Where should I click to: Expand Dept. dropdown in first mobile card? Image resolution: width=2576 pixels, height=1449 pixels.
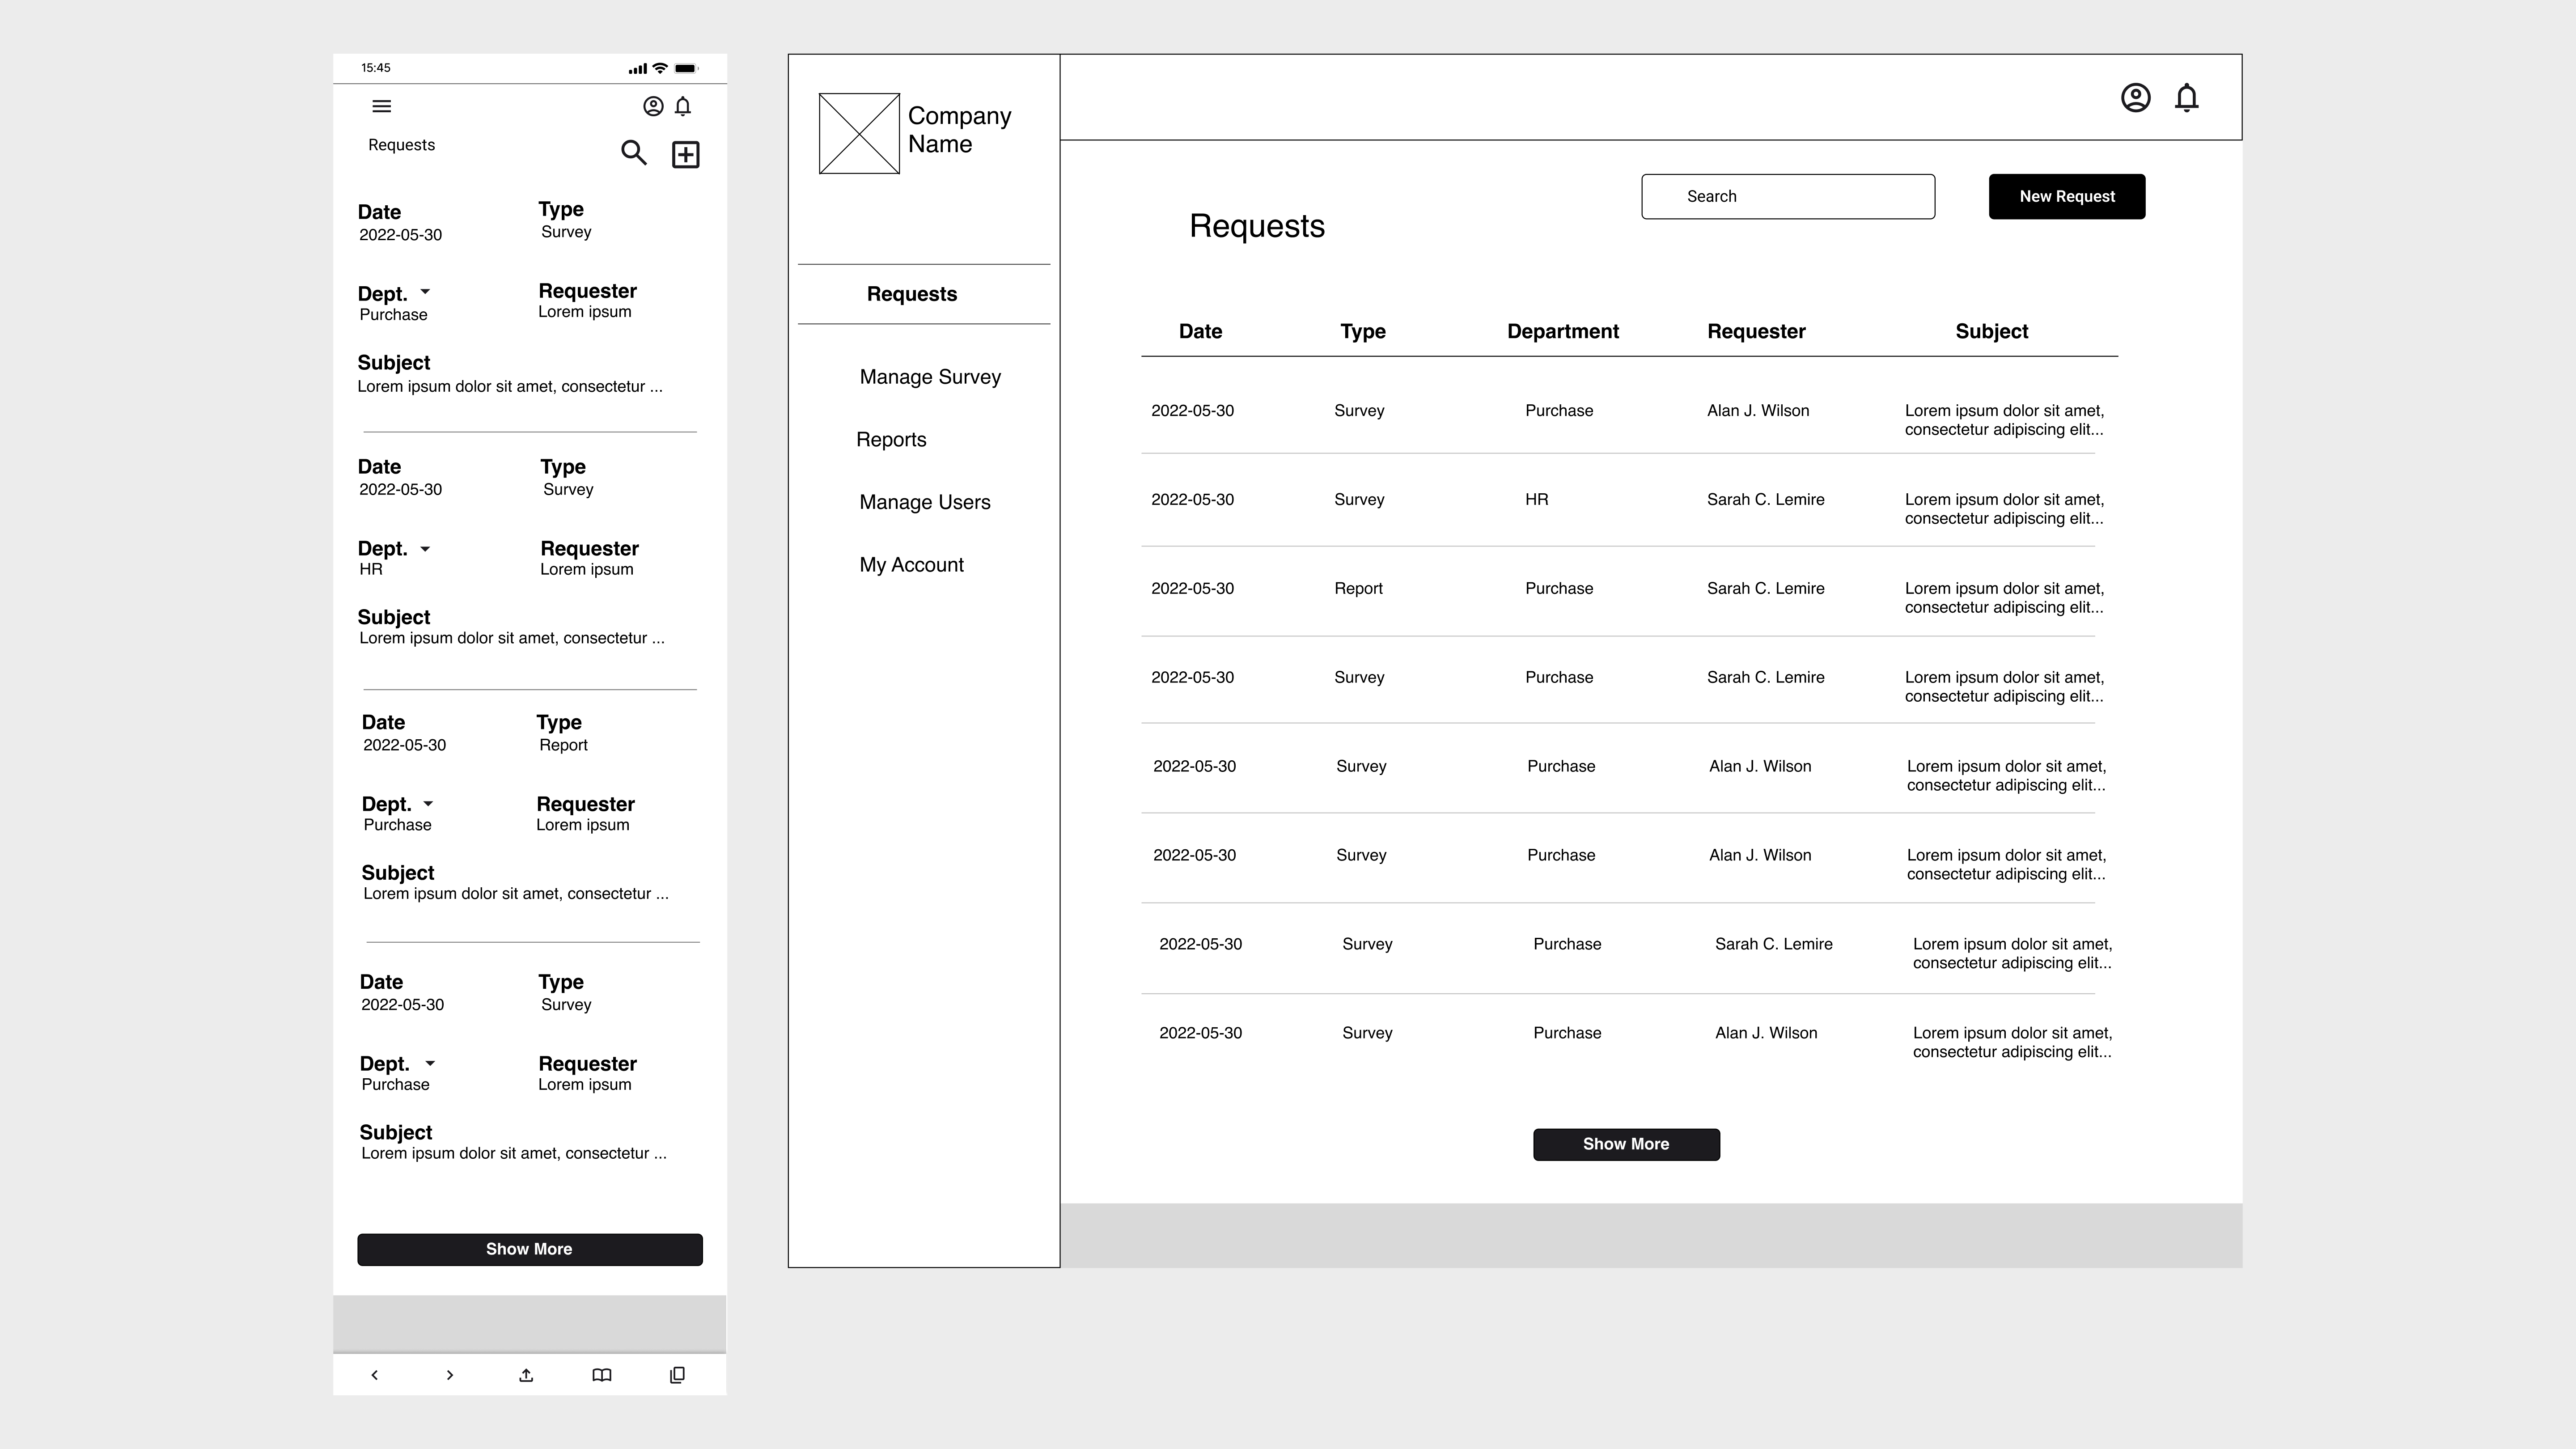coord(425,292)
